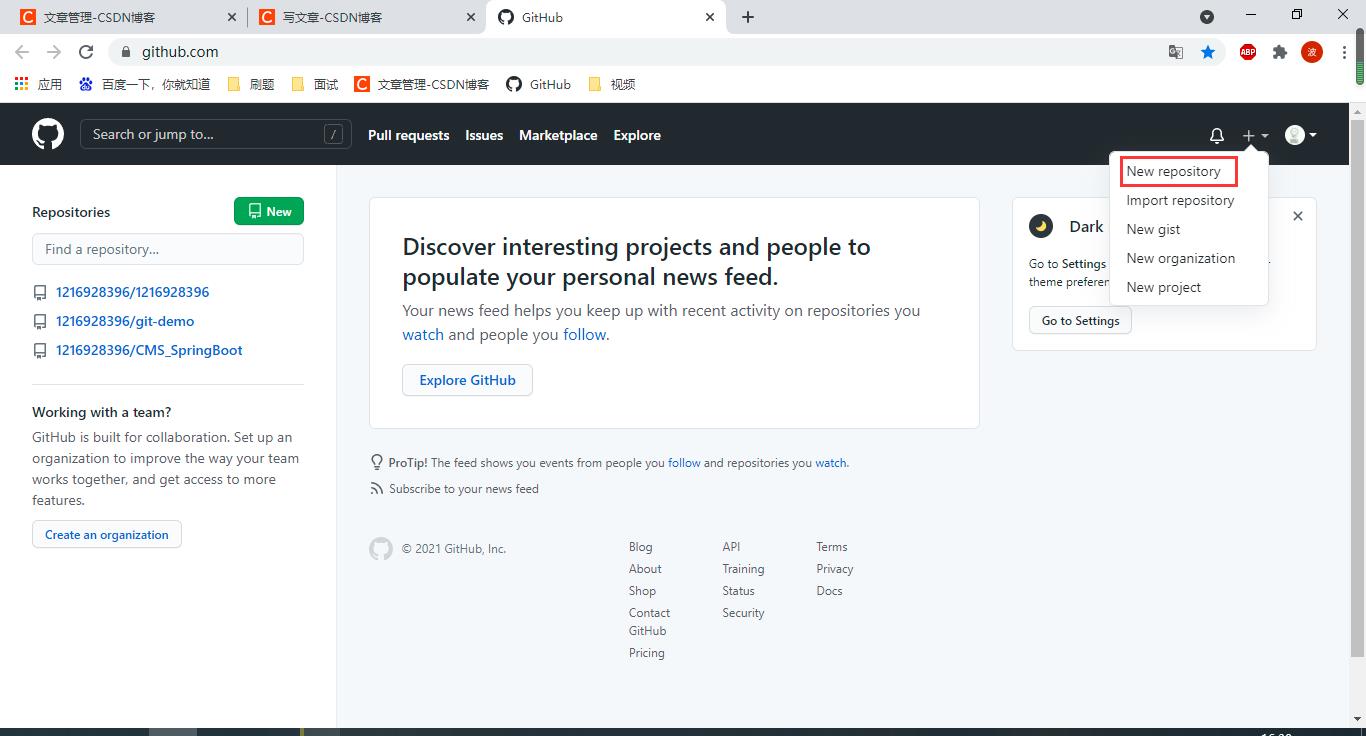Open the Terms footer link
The image size is (1366, 736).
click(831, 547)
